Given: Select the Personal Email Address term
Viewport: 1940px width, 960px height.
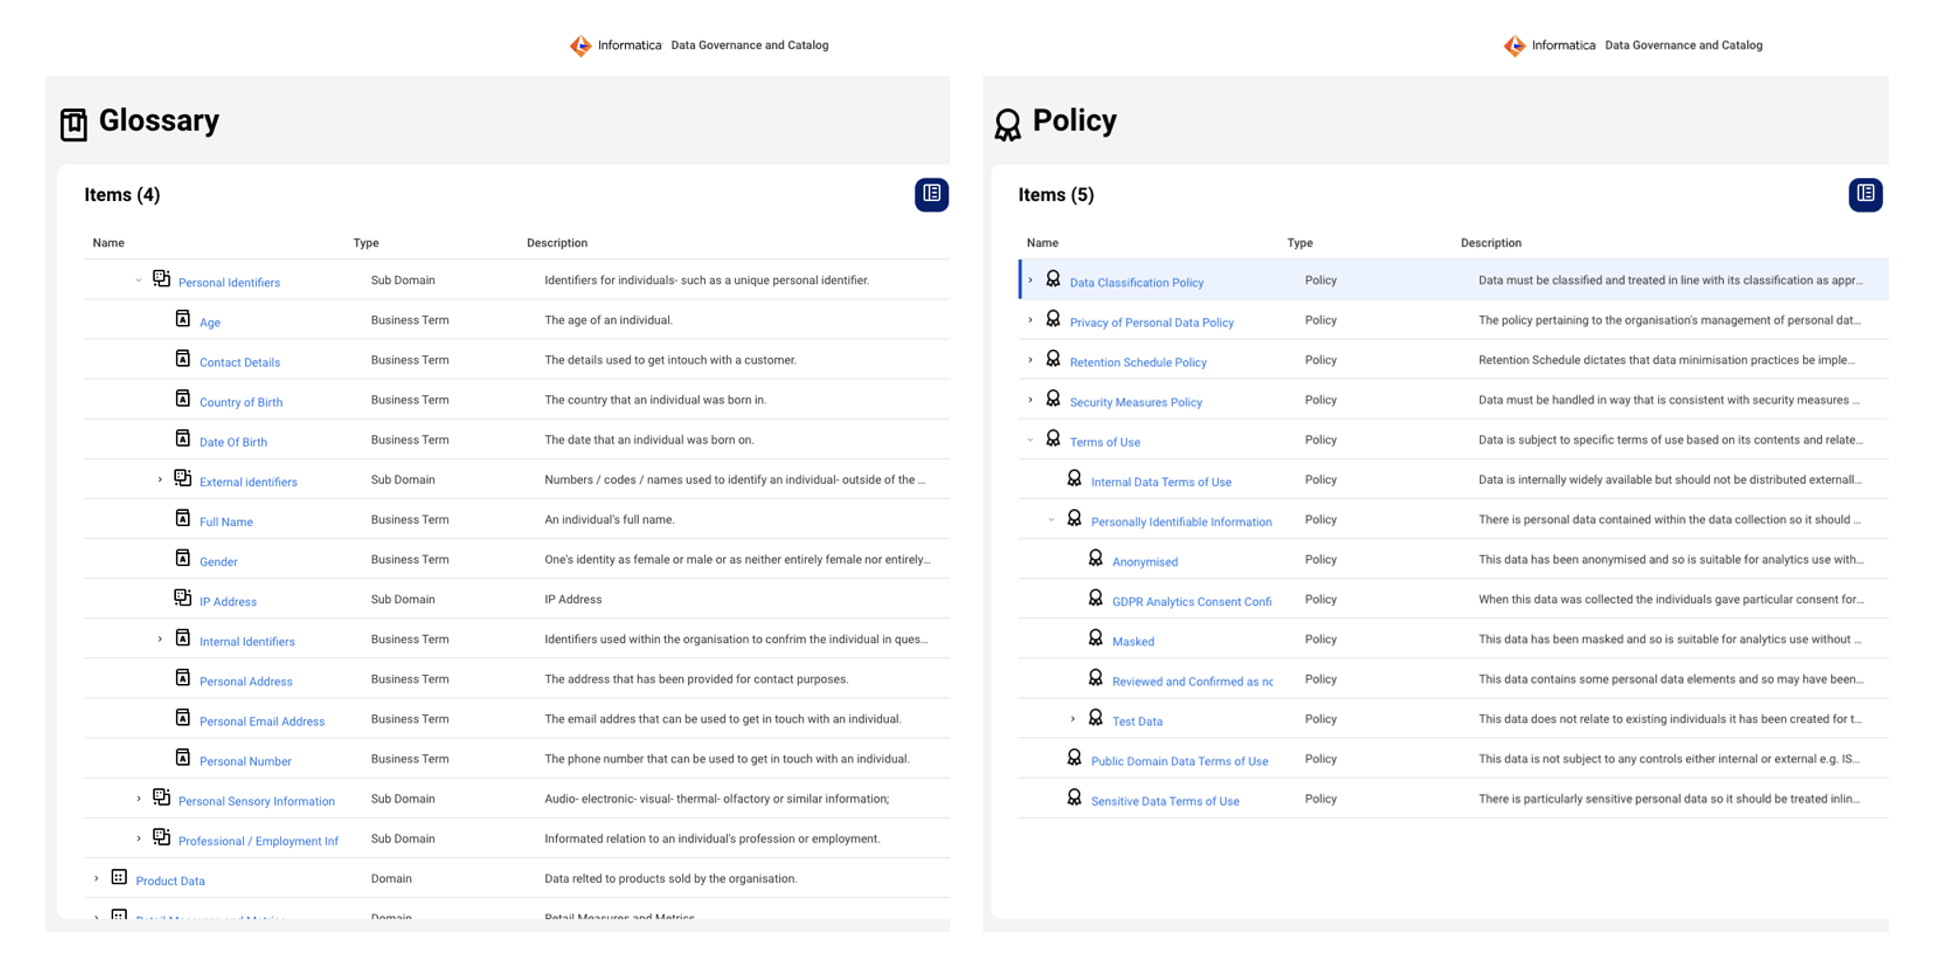Looking at the screenshot, I should (261, 721).
